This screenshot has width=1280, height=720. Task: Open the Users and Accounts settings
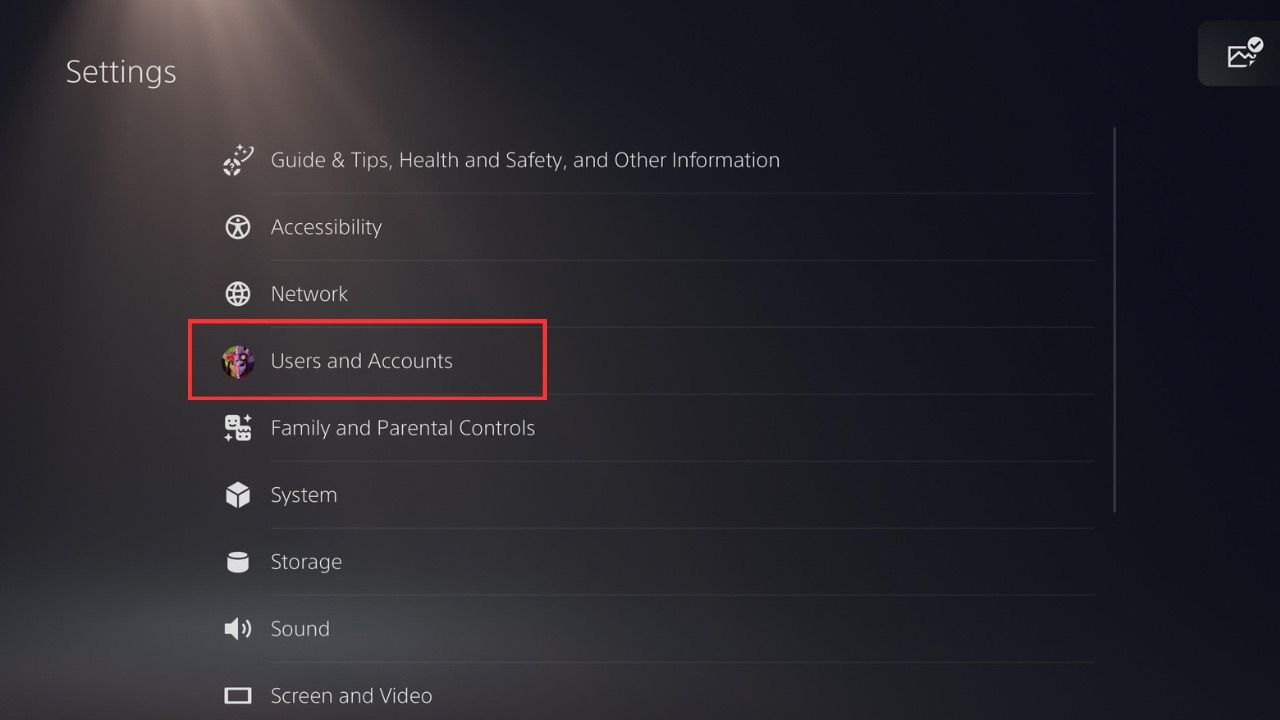pyautogui.click(x=362, y=361)
